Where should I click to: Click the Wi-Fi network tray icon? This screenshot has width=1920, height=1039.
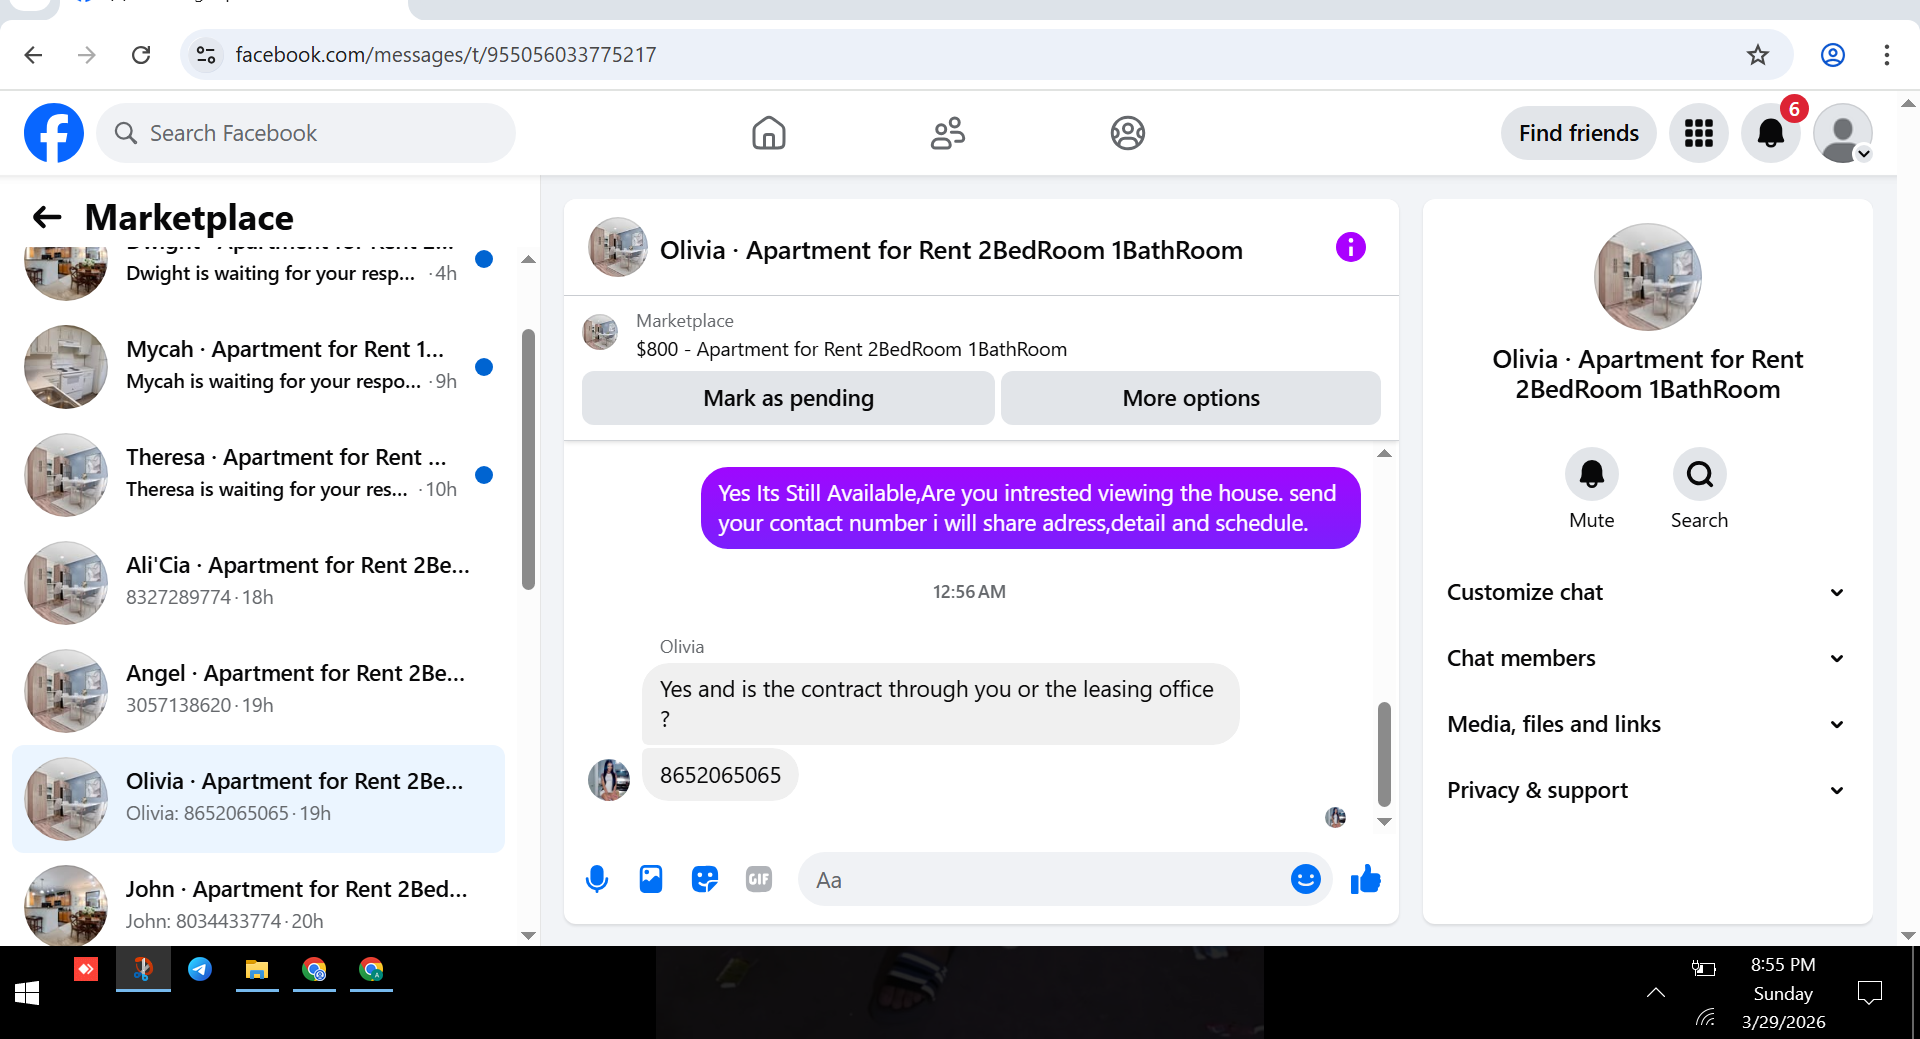[x=1706, y=1019]
